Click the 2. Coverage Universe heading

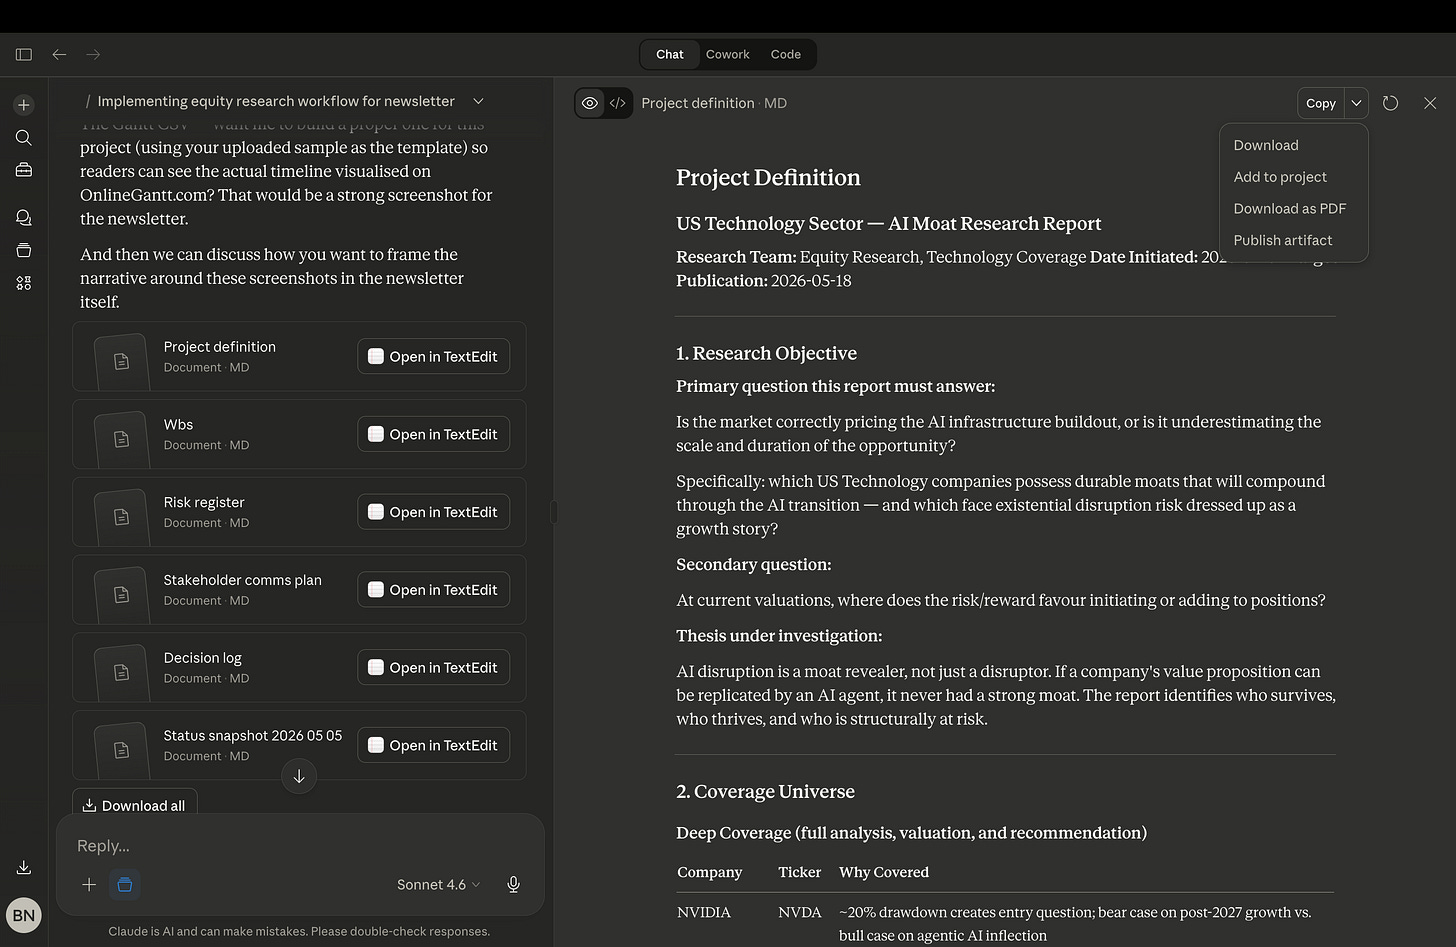tap(765, 791)
